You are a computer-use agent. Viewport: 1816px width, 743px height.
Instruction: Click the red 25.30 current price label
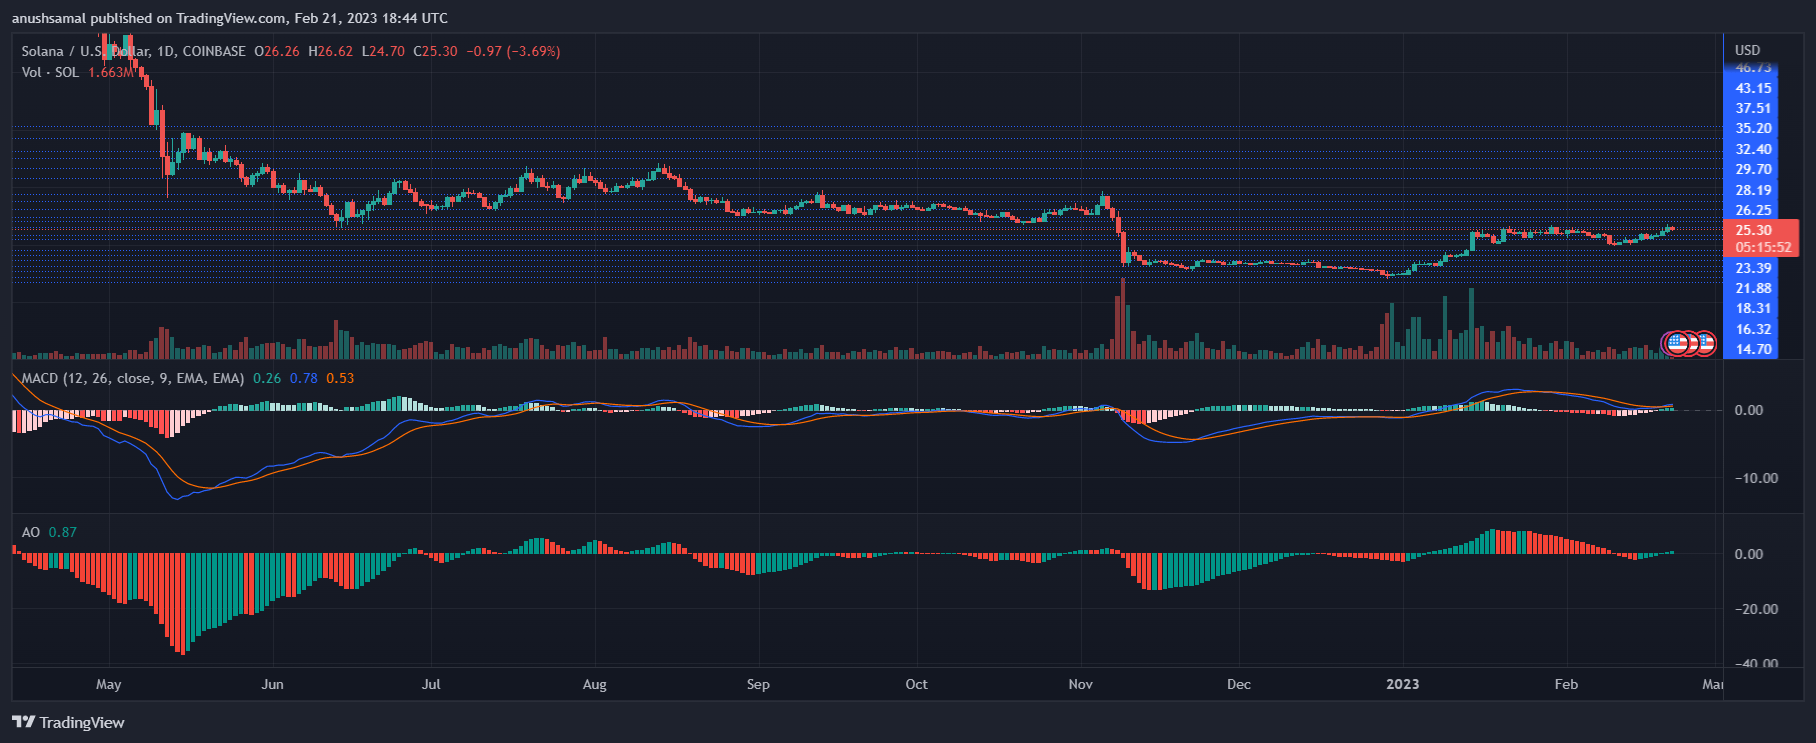coord(1754,230)
